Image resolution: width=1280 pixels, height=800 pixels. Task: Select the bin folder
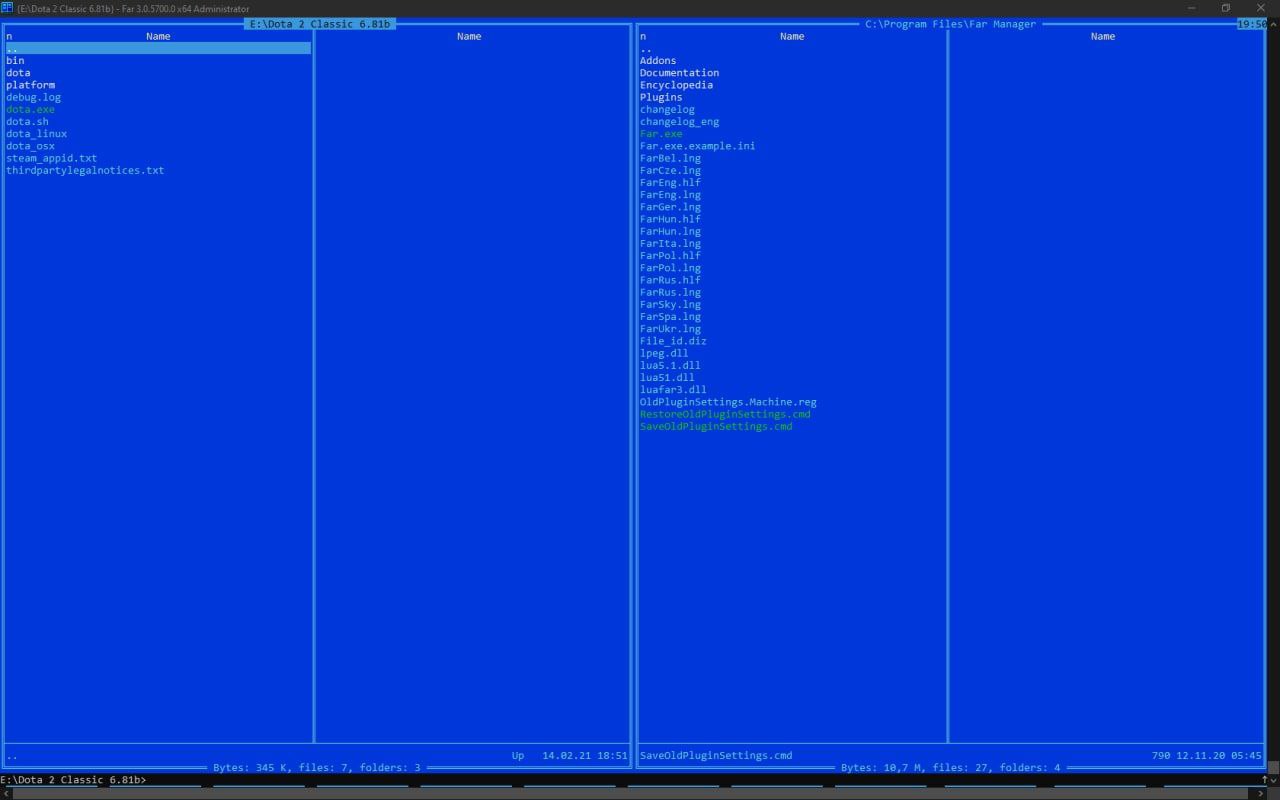(15, 60)
